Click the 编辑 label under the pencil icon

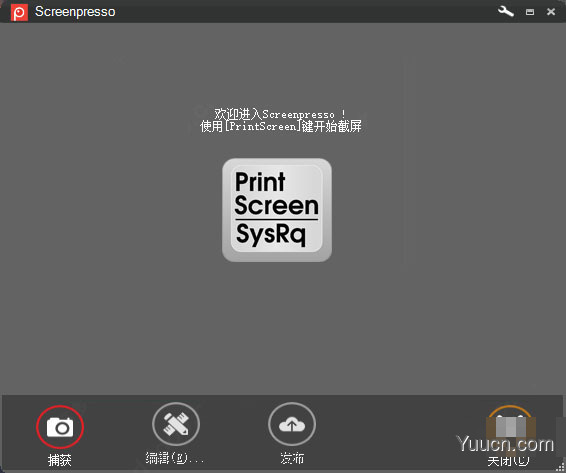175,458
